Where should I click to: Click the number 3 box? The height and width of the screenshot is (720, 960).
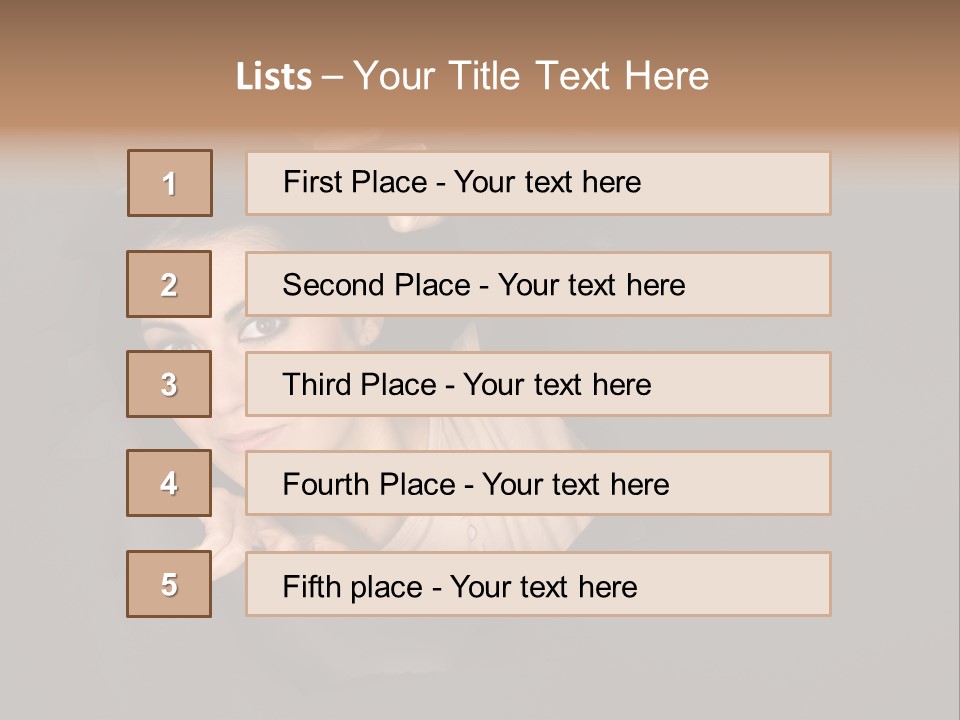pyautogui.click(x=169, y=384)
